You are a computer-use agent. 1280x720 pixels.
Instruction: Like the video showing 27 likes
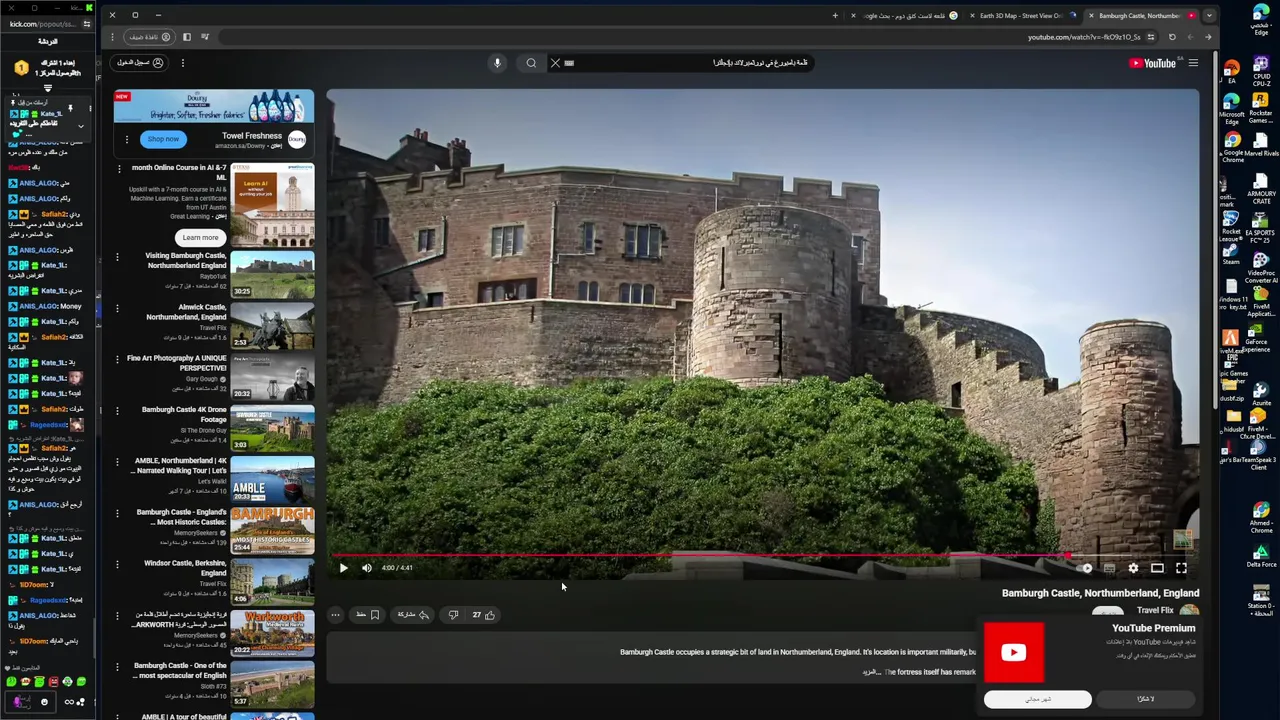484,615
